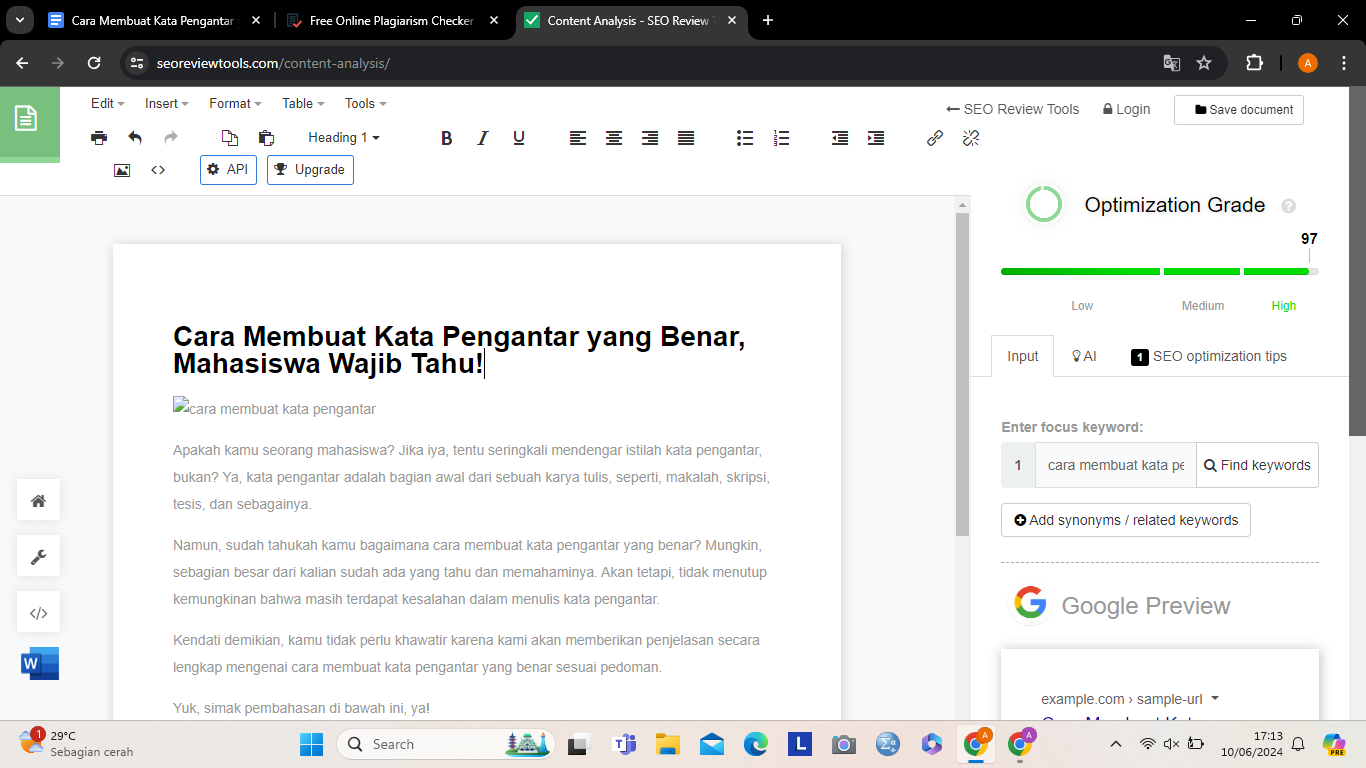Open the Heading 1 style dropdown
This screenshot has height=768, width=1366.
click(x=343, y=138)
